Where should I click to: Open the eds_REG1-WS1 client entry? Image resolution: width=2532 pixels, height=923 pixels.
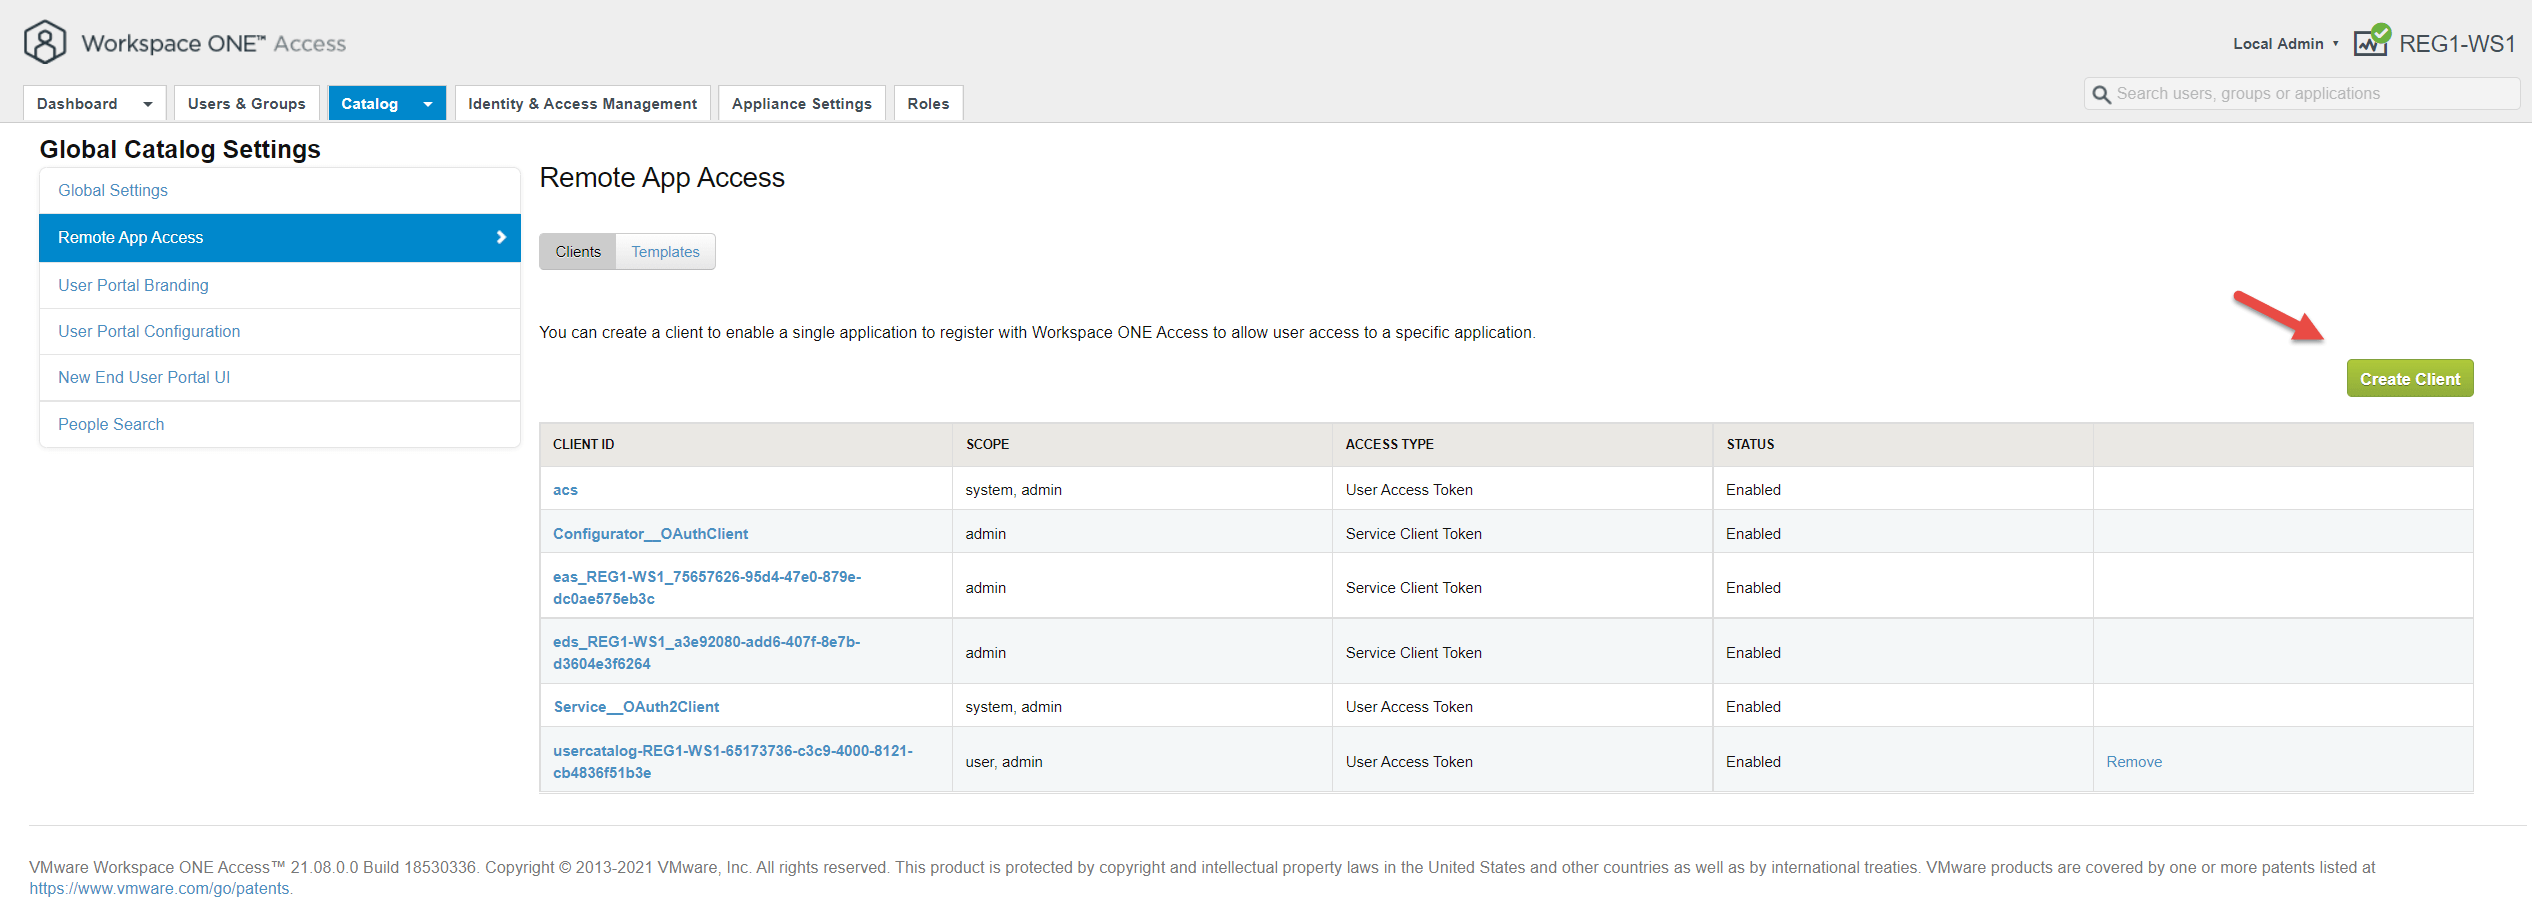(x=706, y=653)
